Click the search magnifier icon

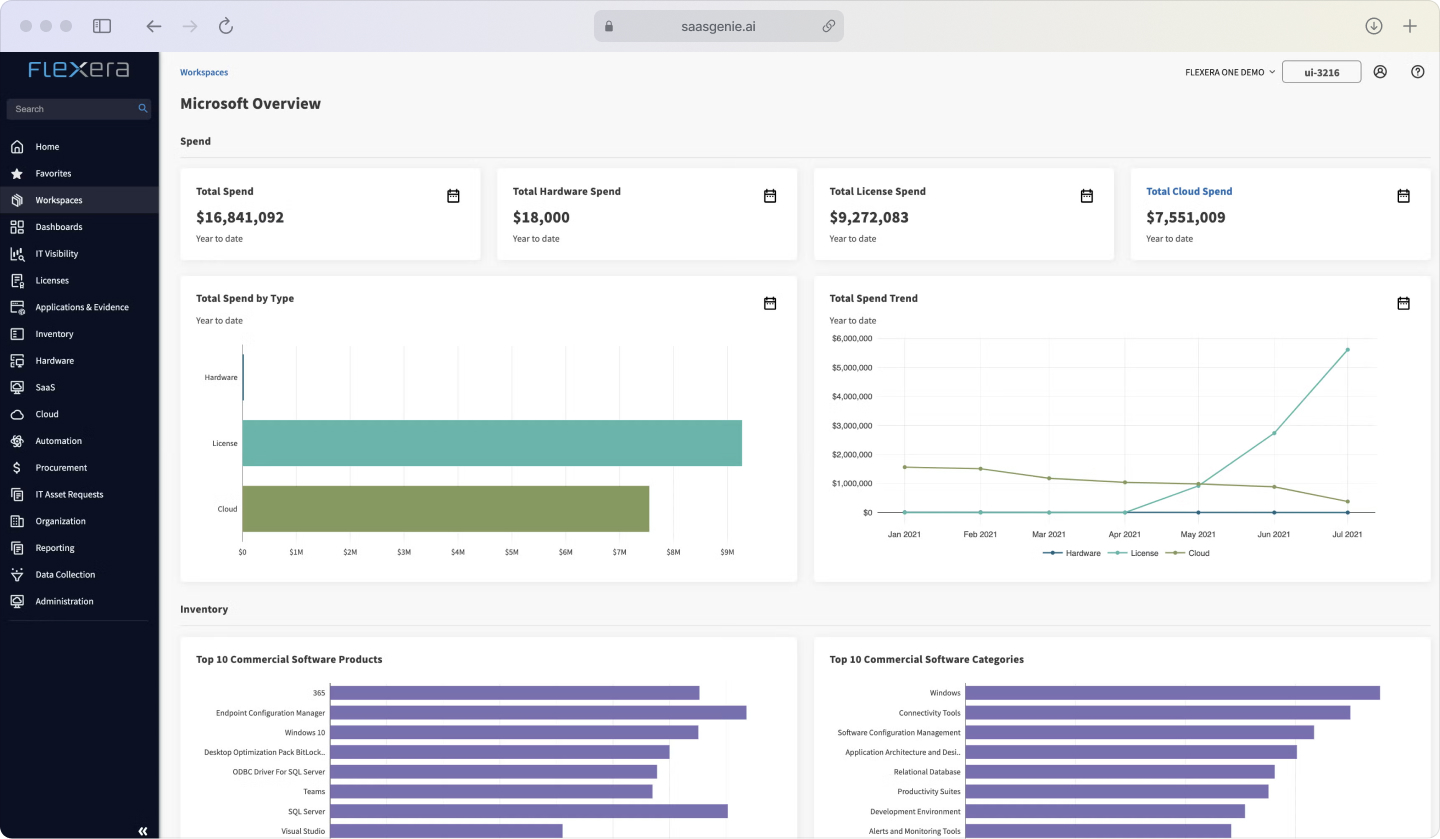coord(143,109)
